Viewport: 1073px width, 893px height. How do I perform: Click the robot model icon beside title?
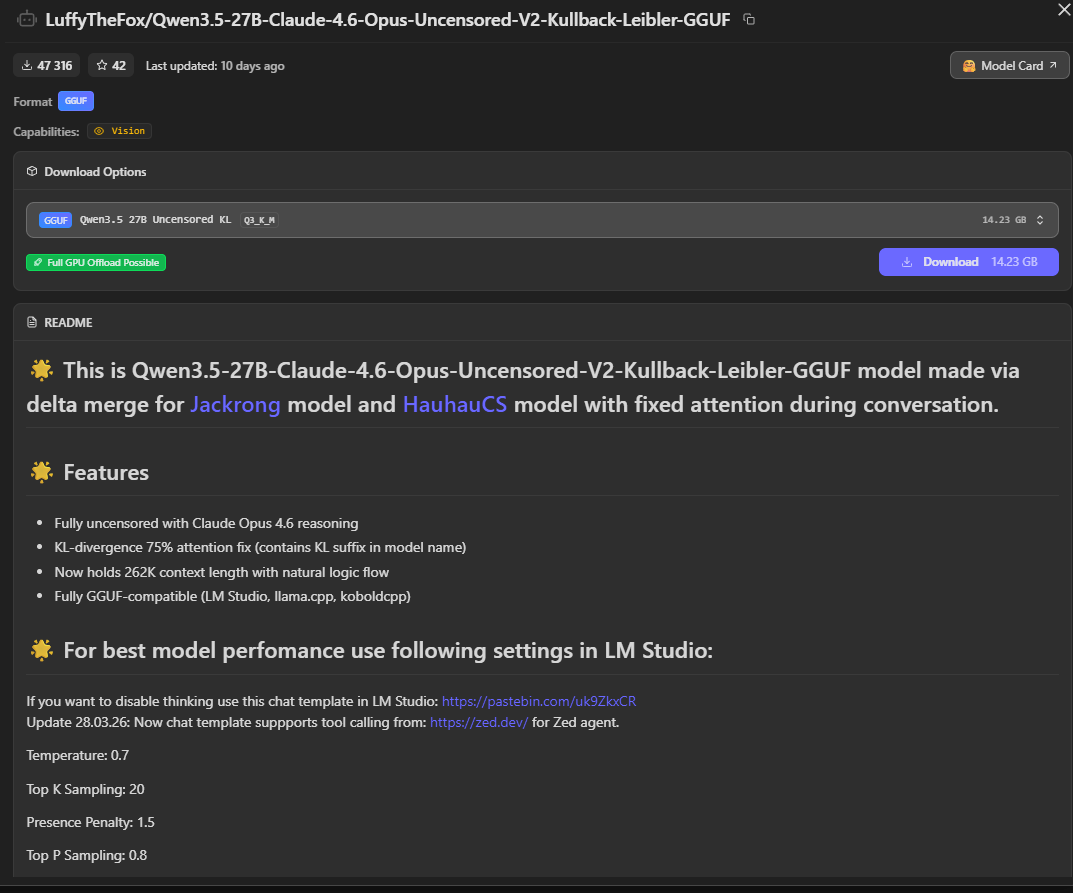[27, 19]
